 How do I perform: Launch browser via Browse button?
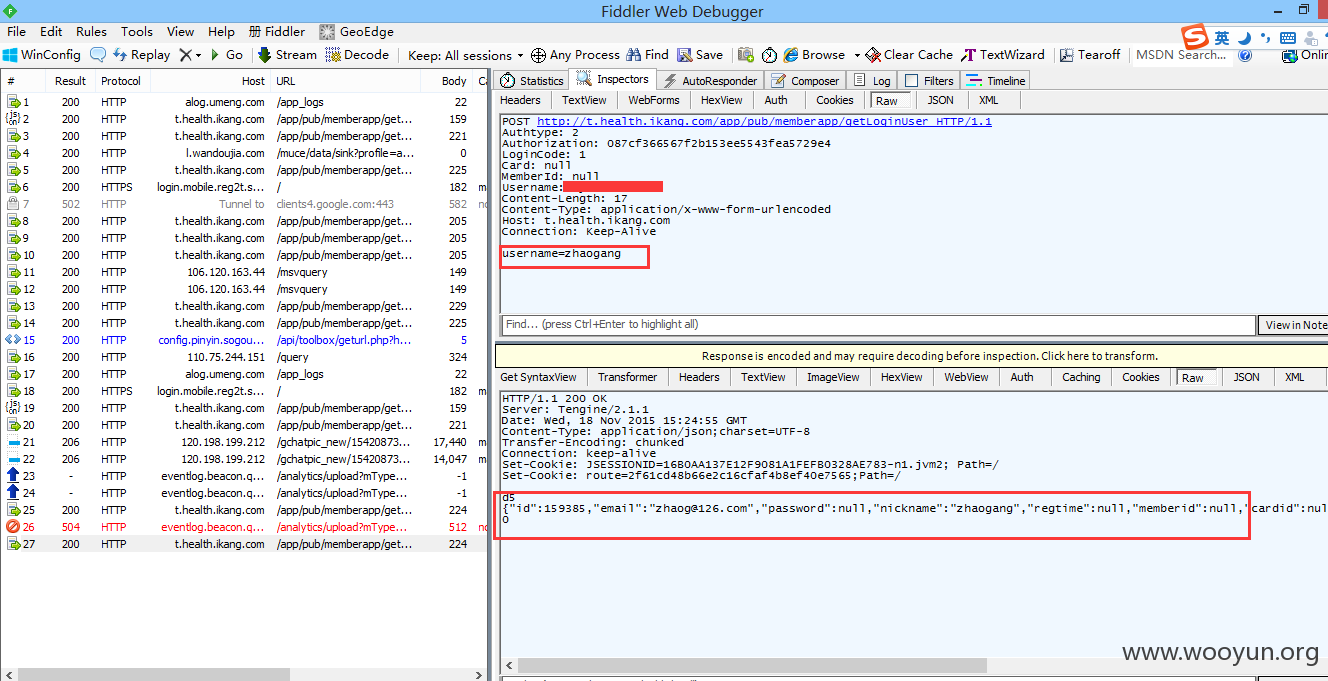click(814, 55)
